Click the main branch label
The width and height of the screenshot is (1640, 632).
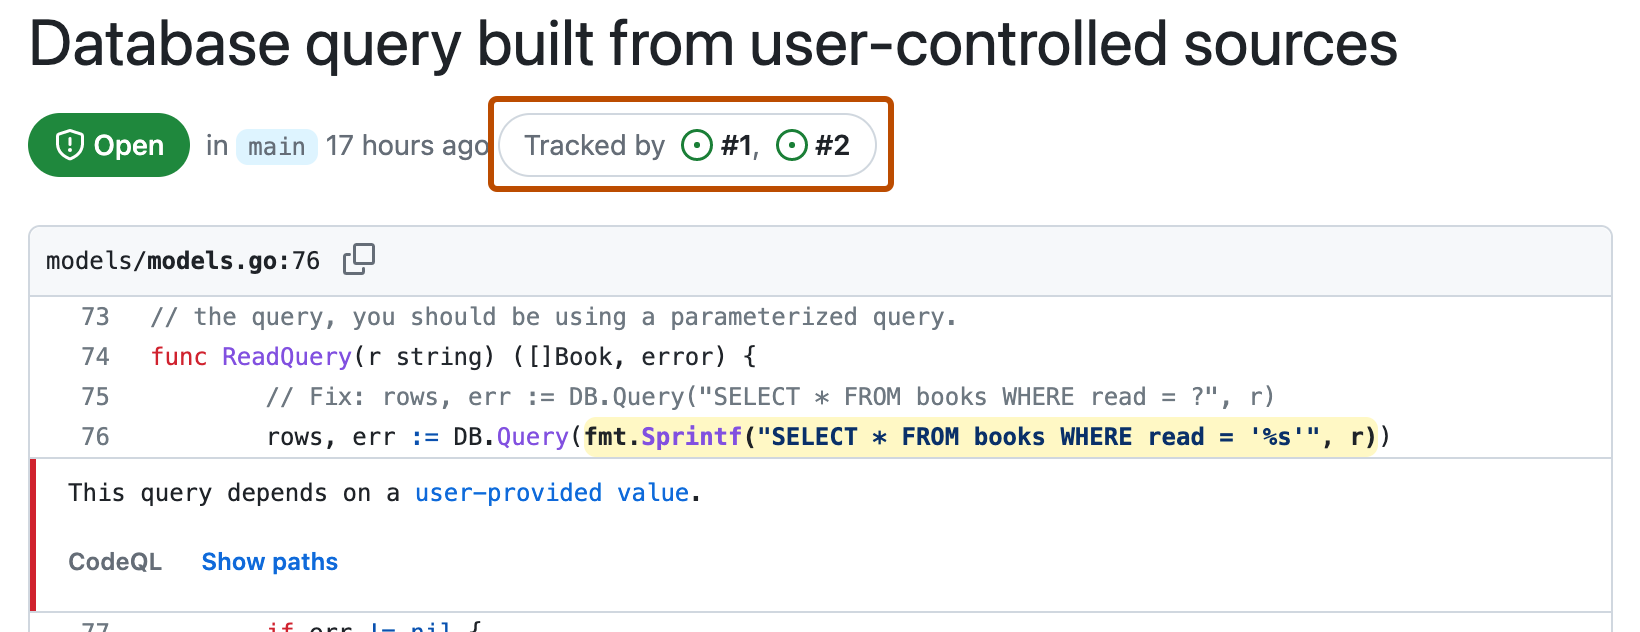tap(276, 146)
